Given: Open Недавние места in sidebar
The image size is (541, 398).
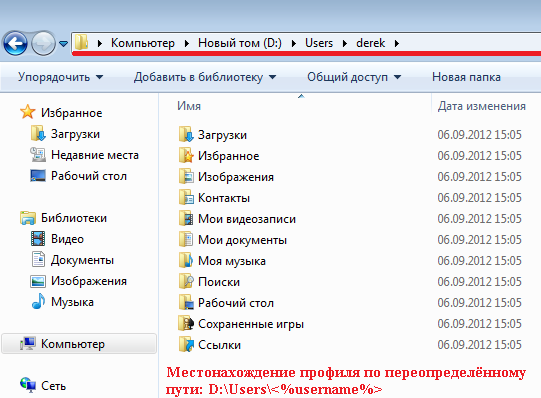Looking at the screenshot, I should [x=95, y=155].
